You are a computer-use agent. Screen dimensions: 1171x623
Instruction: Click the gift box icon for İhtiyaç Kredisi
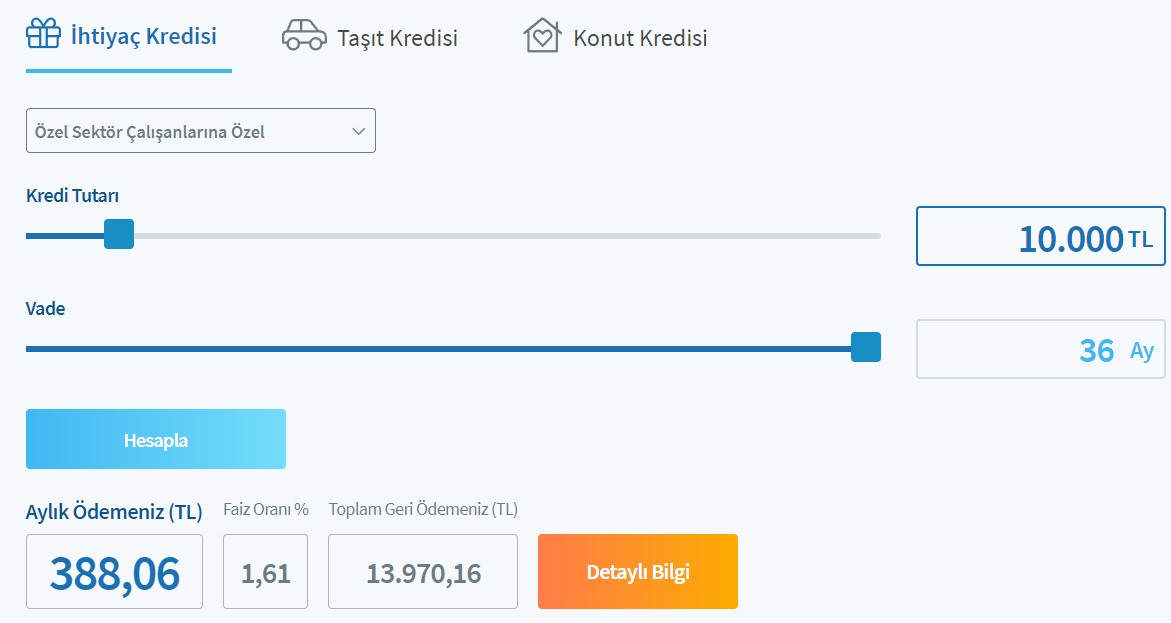click(x=43, y=34)
